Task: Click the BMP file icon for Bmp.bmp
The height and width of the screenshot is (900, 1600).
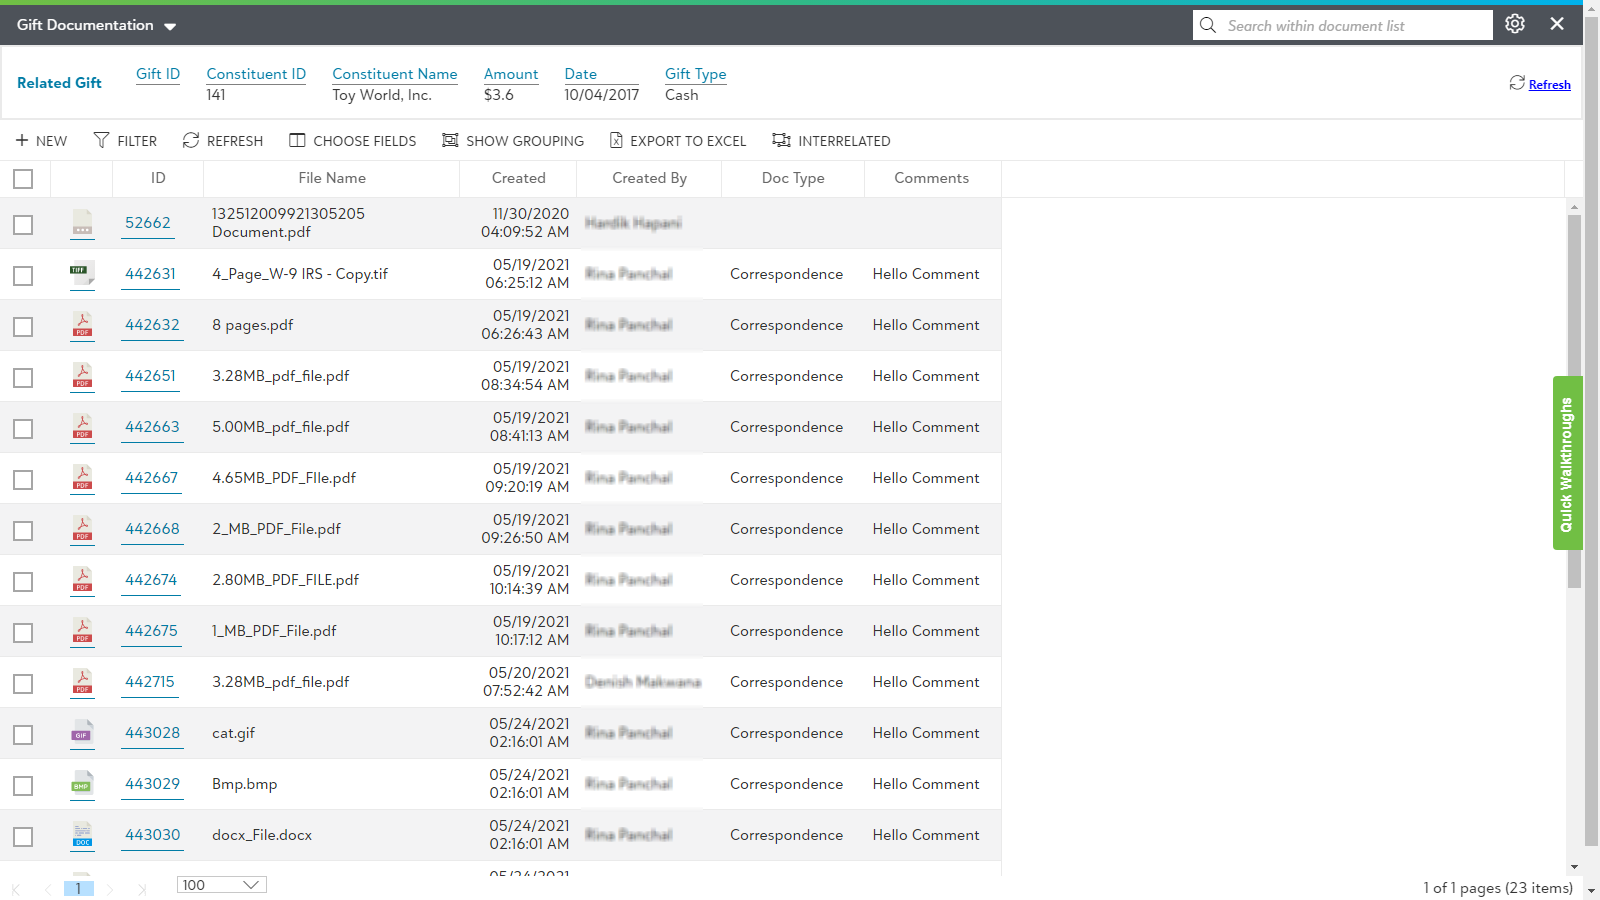Action: 82,784
